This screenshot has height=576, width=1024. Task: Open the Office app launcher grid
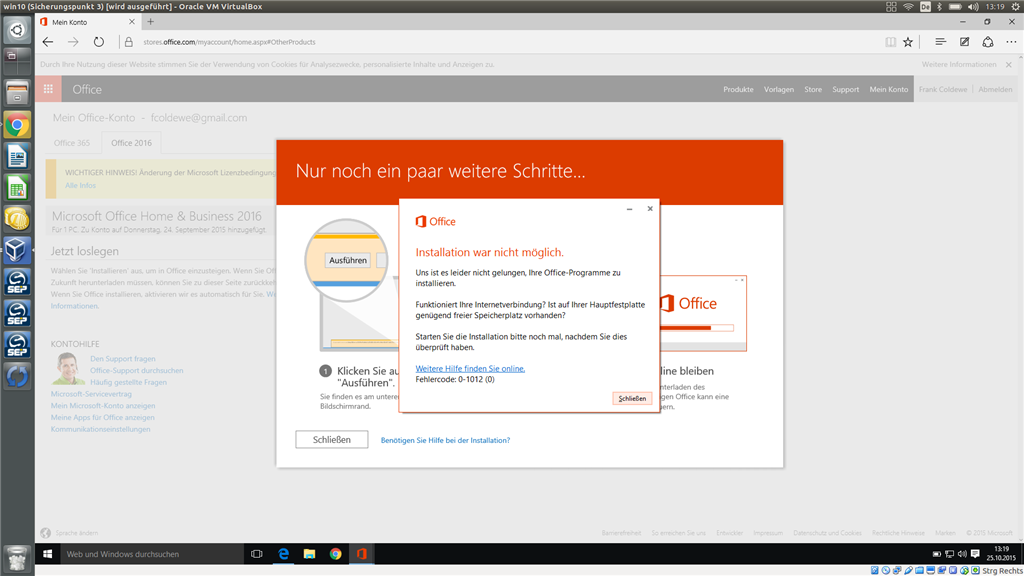coord(48,89)
